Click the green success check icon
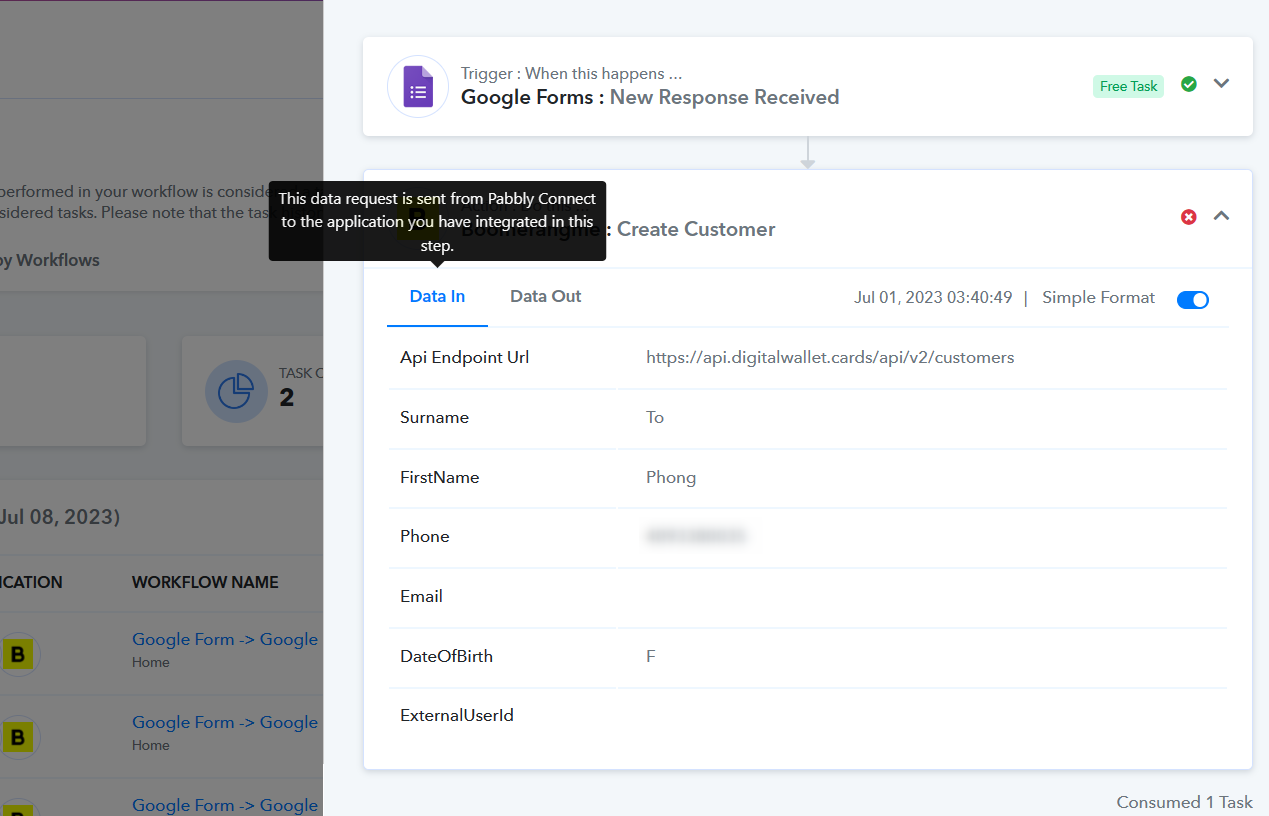The image size is (1269, 816). tap(1189, 84)
